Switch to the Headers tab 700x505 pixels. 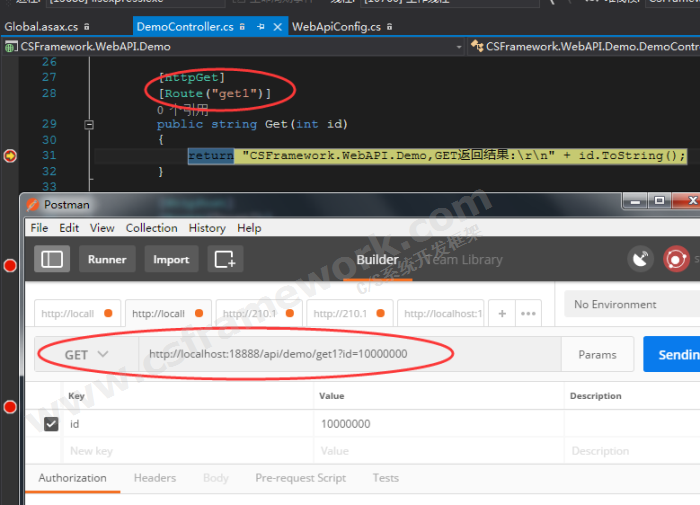[155, 478]
